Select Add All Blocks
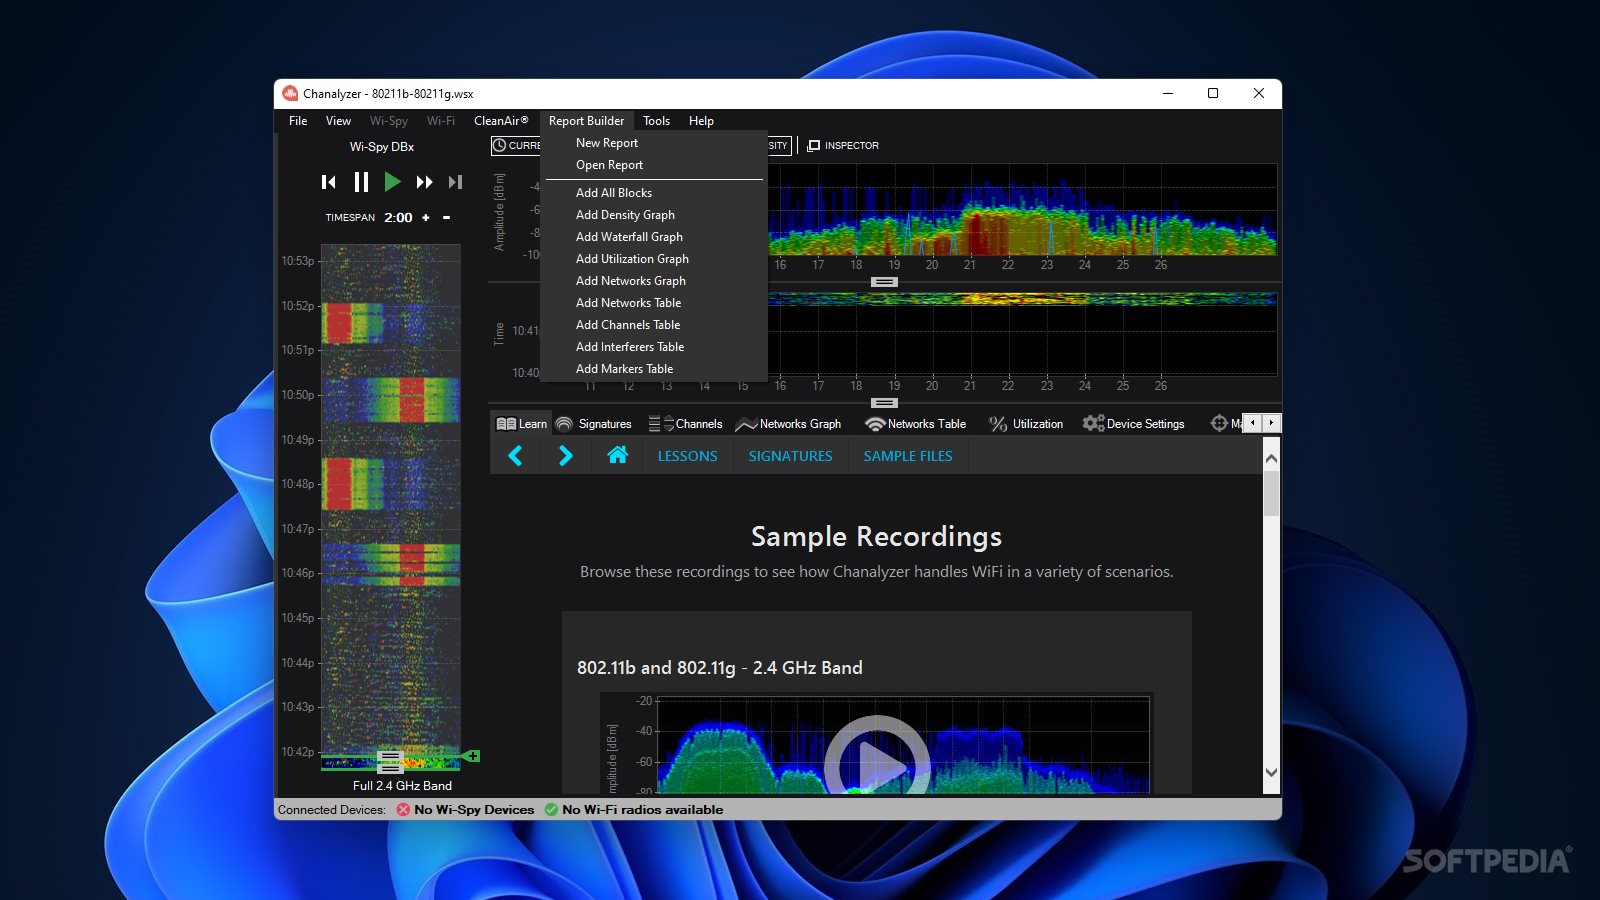Viewport: 1600px width, 900px height. [x=614, y=193]
